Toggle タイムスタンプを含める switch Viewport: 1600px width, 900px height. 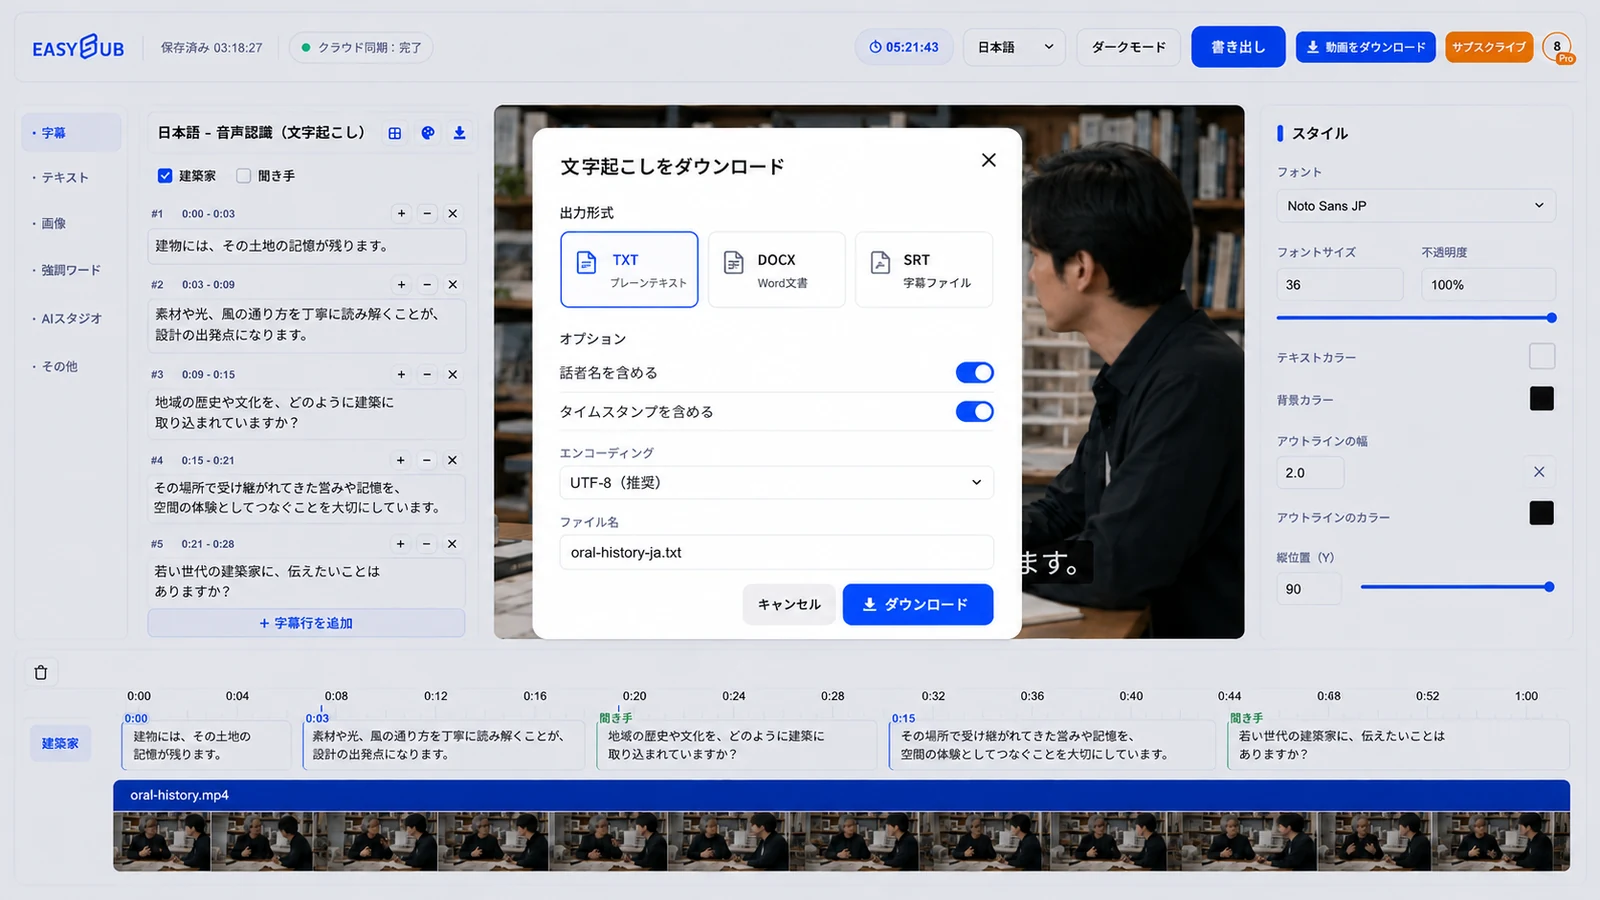point(974,412)
